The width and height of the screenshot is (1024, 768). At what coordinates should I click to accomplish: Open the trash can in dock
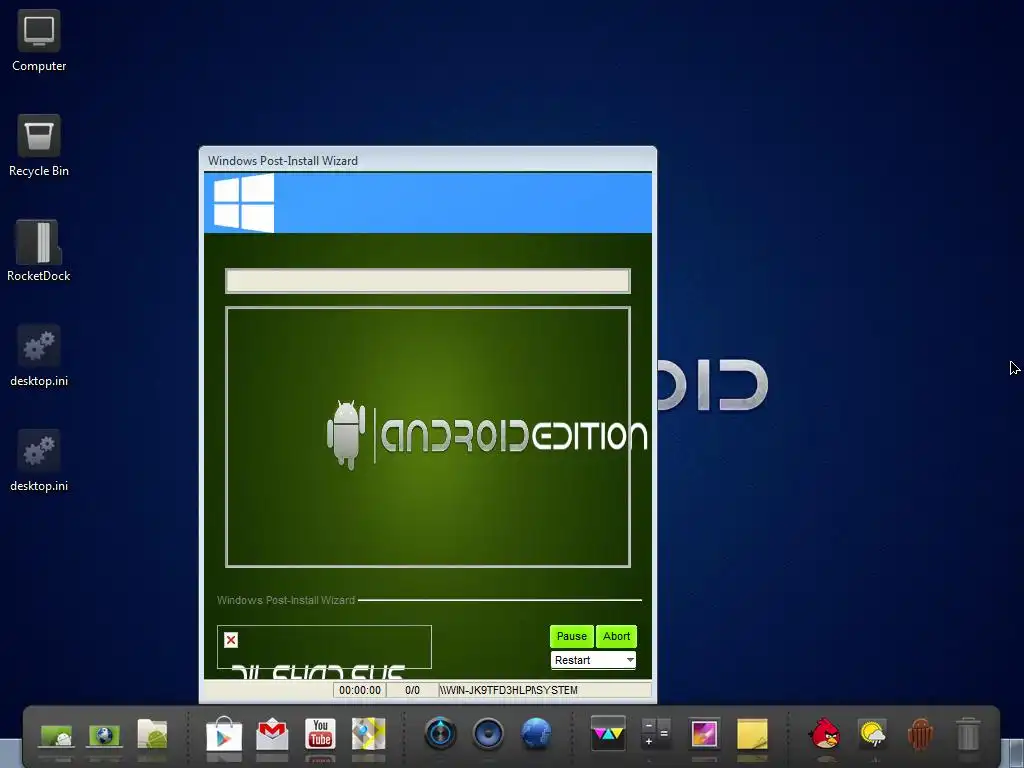click(968, 734)
